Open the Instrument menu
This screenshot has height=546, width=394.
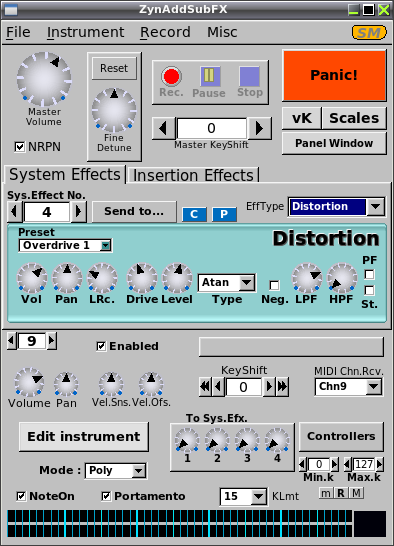coord(85,32)
